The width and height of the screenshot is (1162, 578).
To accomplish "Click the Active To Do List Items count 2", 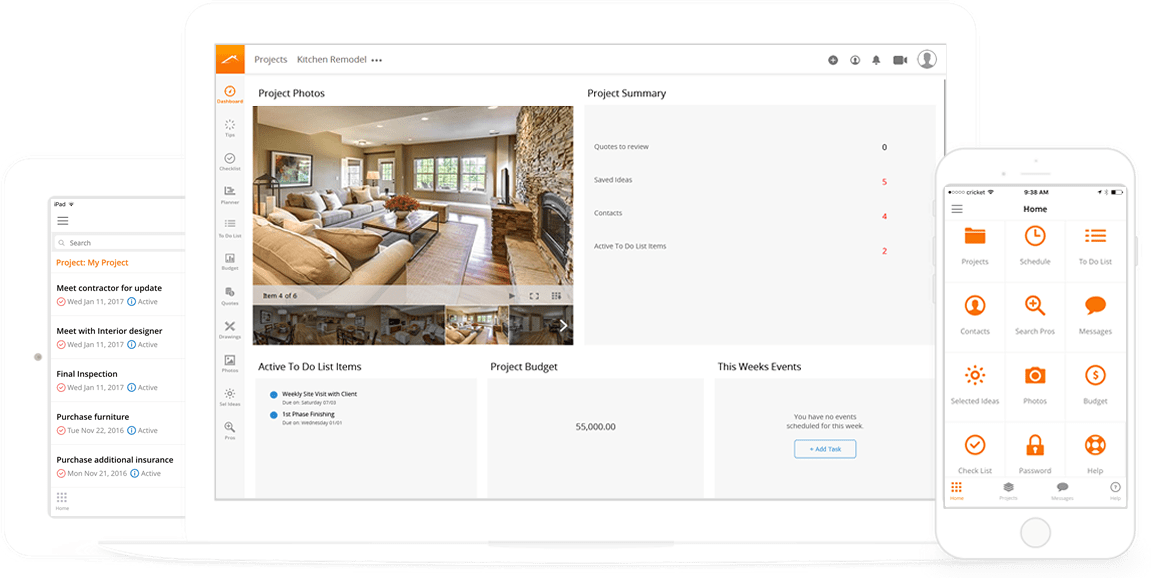I will click(884, 251).
